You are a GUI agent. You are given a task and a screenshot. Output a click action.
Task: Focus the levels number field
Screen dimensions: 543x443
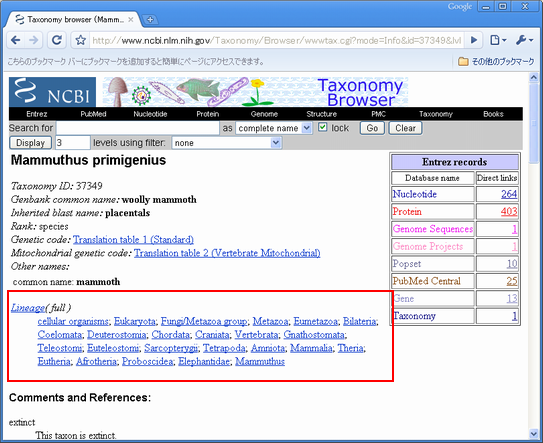point(73,143)
